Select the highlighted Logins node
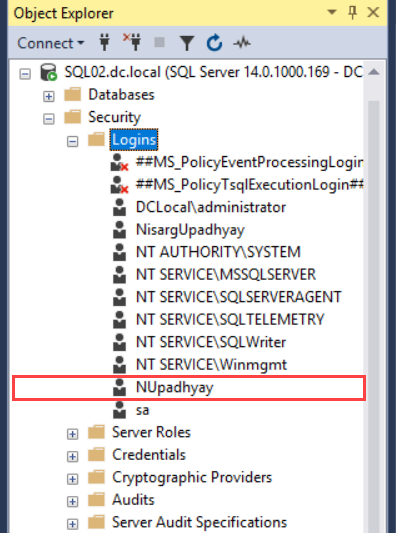The image size is (396, 533). tap(134, 140)
